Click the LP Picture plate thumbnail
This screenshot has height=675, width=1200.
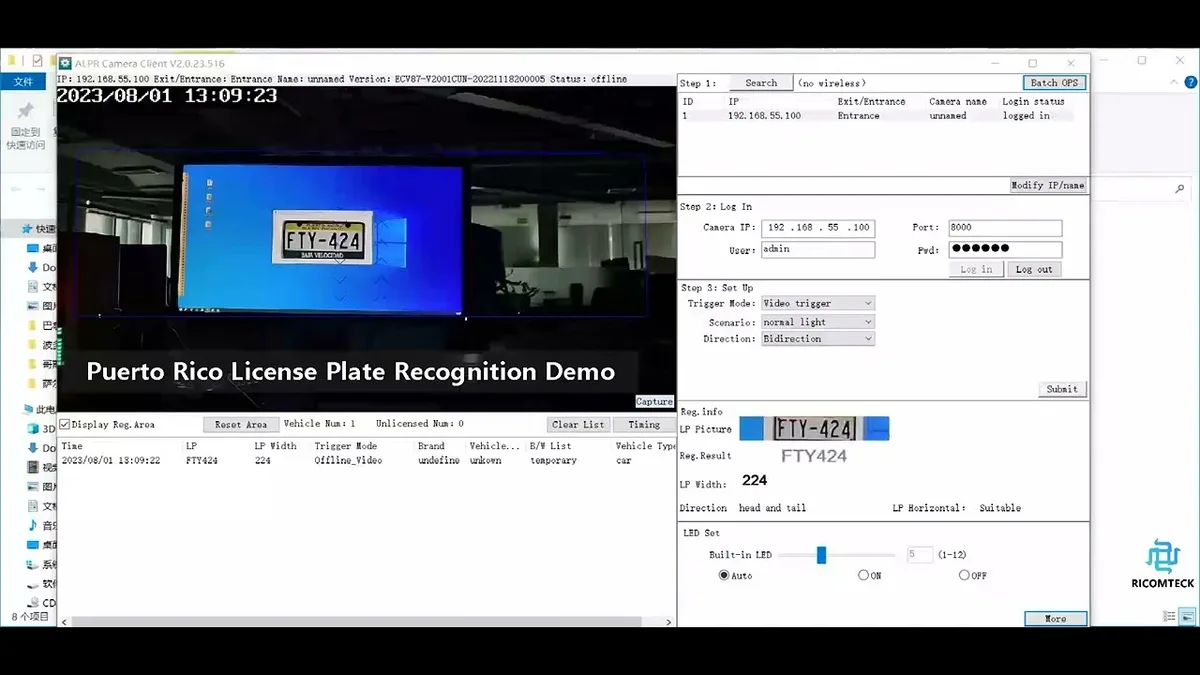coord(814,429)
